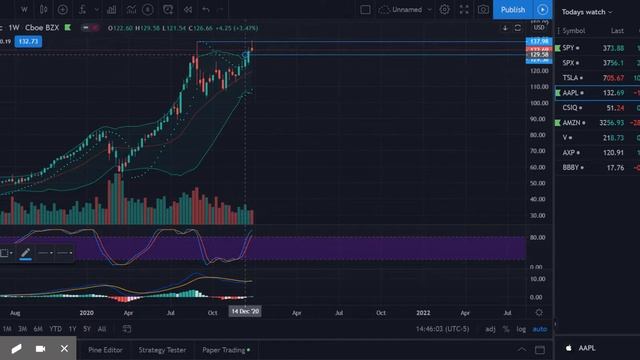640x360 pixels.
Task: Open the indicators menu
Action: tap(82, 9)
